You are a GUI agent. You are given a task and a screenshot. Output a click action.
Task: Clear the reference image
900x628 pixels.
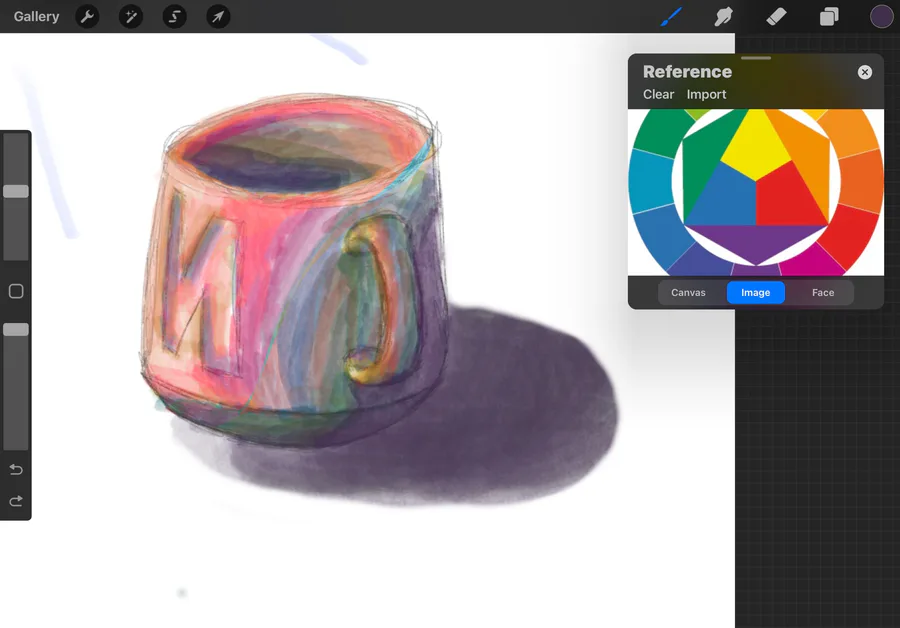pos(658,94)
